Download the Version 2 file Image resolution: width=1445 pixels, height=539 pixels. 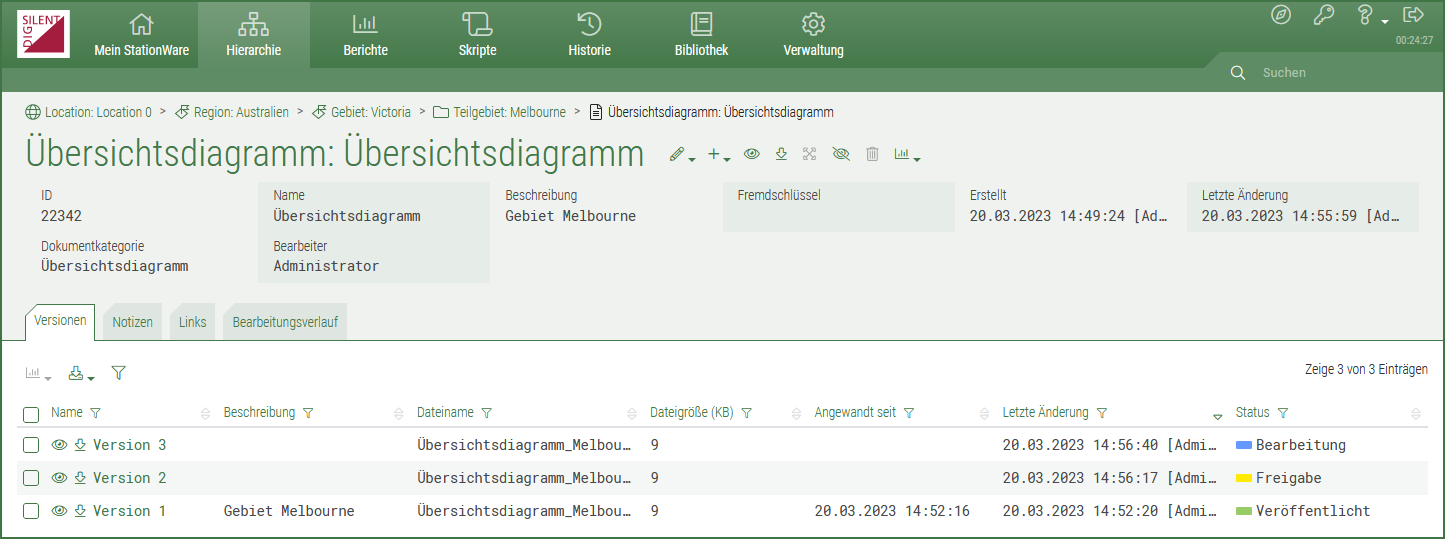[80, 478]
